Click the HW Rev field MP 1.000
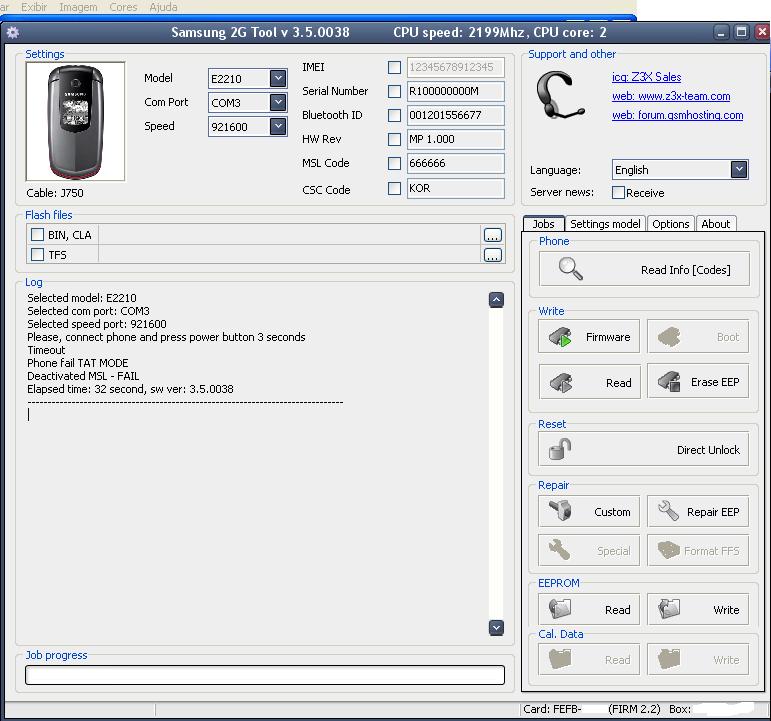Viewport: 771px width, 721px height. coord(455,139)
